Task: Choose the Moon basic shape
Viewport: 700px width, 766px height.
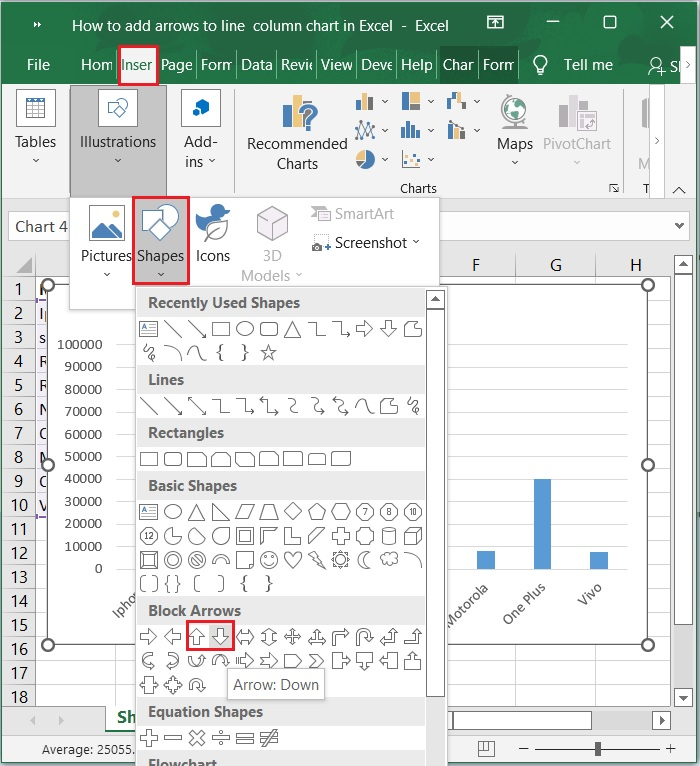Action: (x=364, y=560)
